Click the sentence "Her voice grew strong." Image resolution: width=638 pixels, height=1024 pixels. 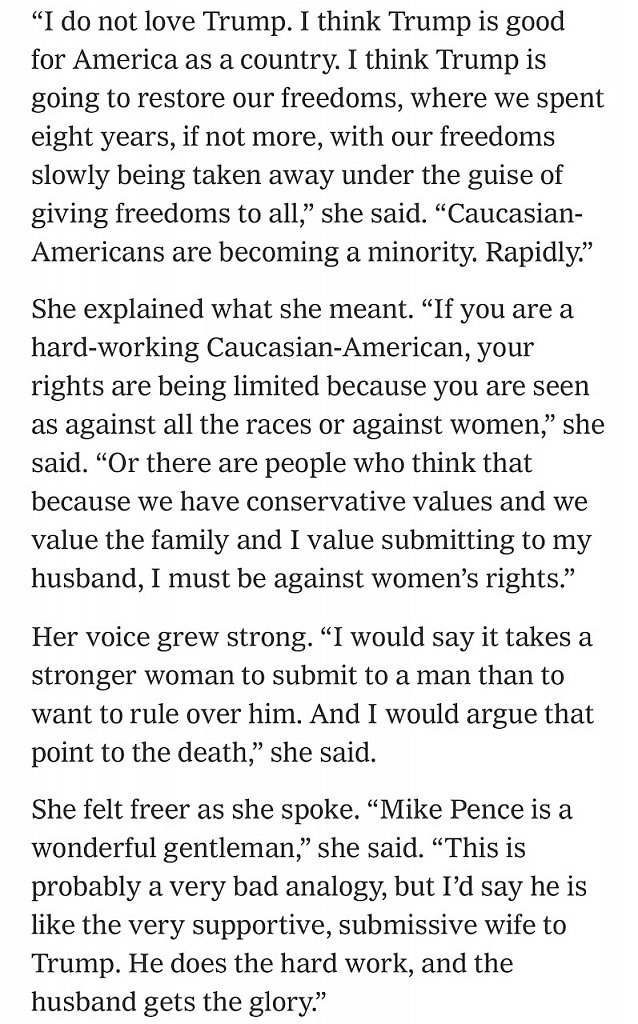coord(172,637)
